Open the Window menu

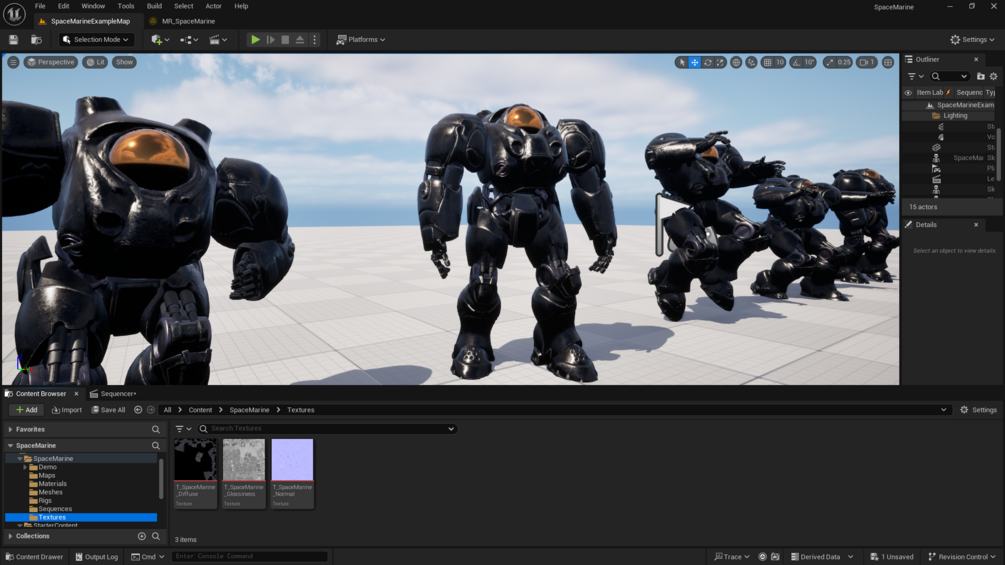(x=93, y=6)
